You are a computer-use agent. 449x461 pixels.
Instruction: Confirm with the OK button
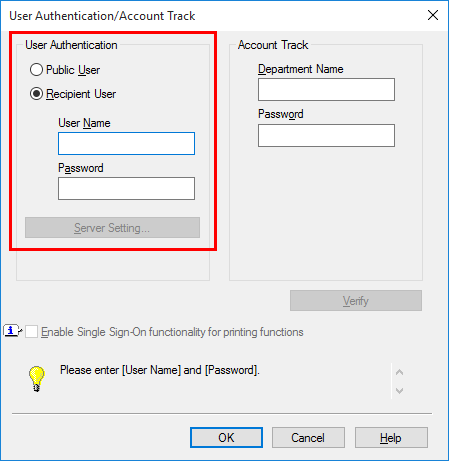point(226,437)
